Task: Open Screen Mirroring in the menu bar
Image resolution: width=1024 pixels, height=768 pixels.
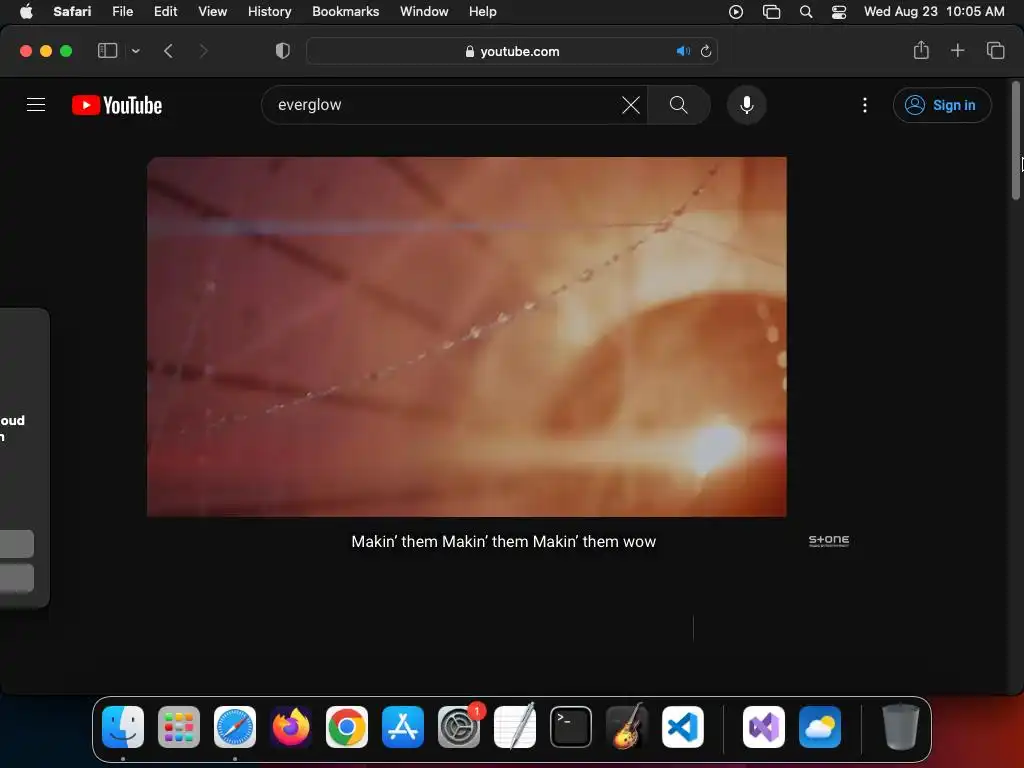Action: pyautogui.click(x=771, y=12)
